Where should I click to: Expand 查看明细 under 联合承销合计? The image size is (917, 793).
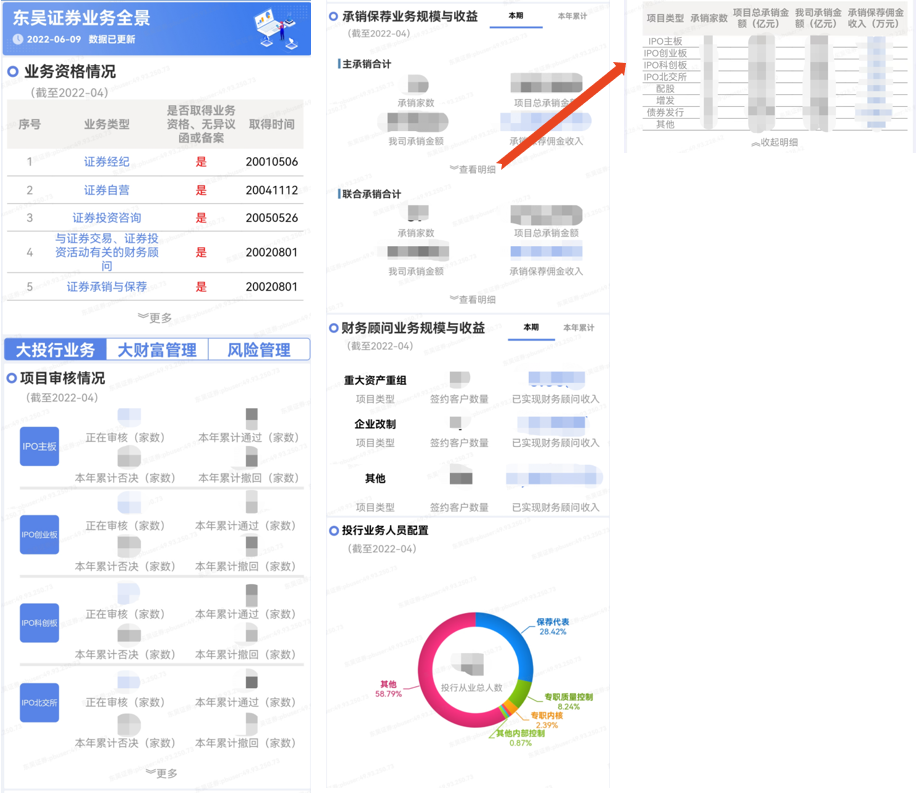click(x=473, y=299)
